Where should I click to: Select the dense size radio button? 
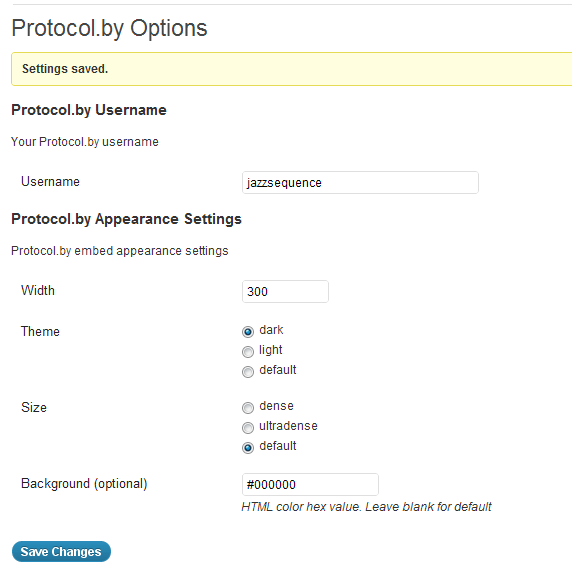click(x=248, y=408)
